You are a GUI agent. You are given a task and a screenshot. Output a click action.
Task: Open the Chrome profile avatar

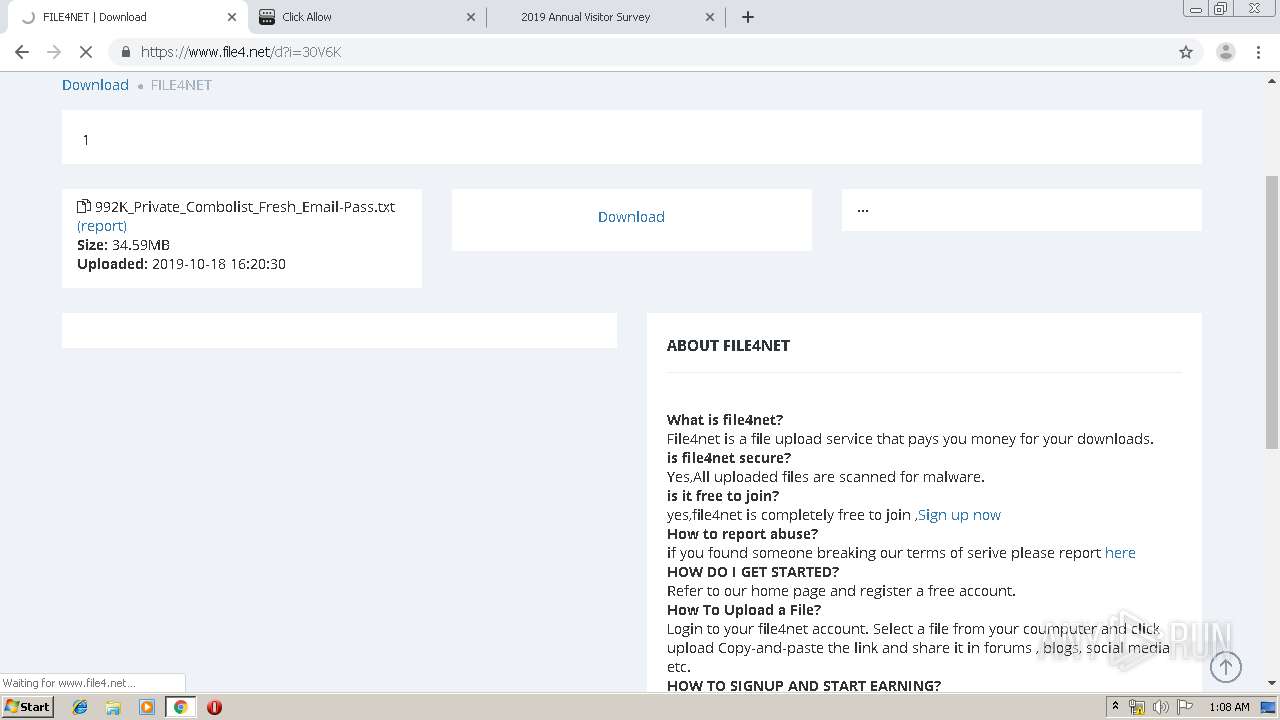(1226, 52)
